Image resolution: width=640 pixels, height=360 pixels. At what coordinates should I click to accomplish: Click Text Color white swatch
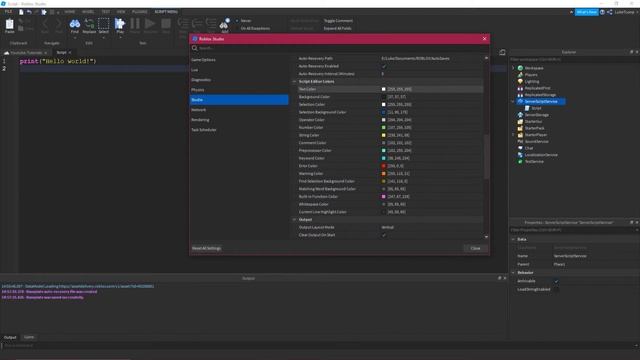click(x=384, y=89)
